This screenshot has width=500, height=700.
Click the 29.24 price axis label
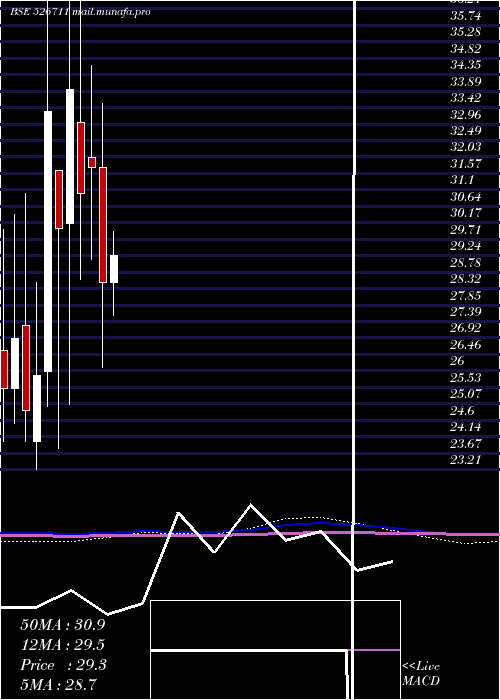coord(466,246)
